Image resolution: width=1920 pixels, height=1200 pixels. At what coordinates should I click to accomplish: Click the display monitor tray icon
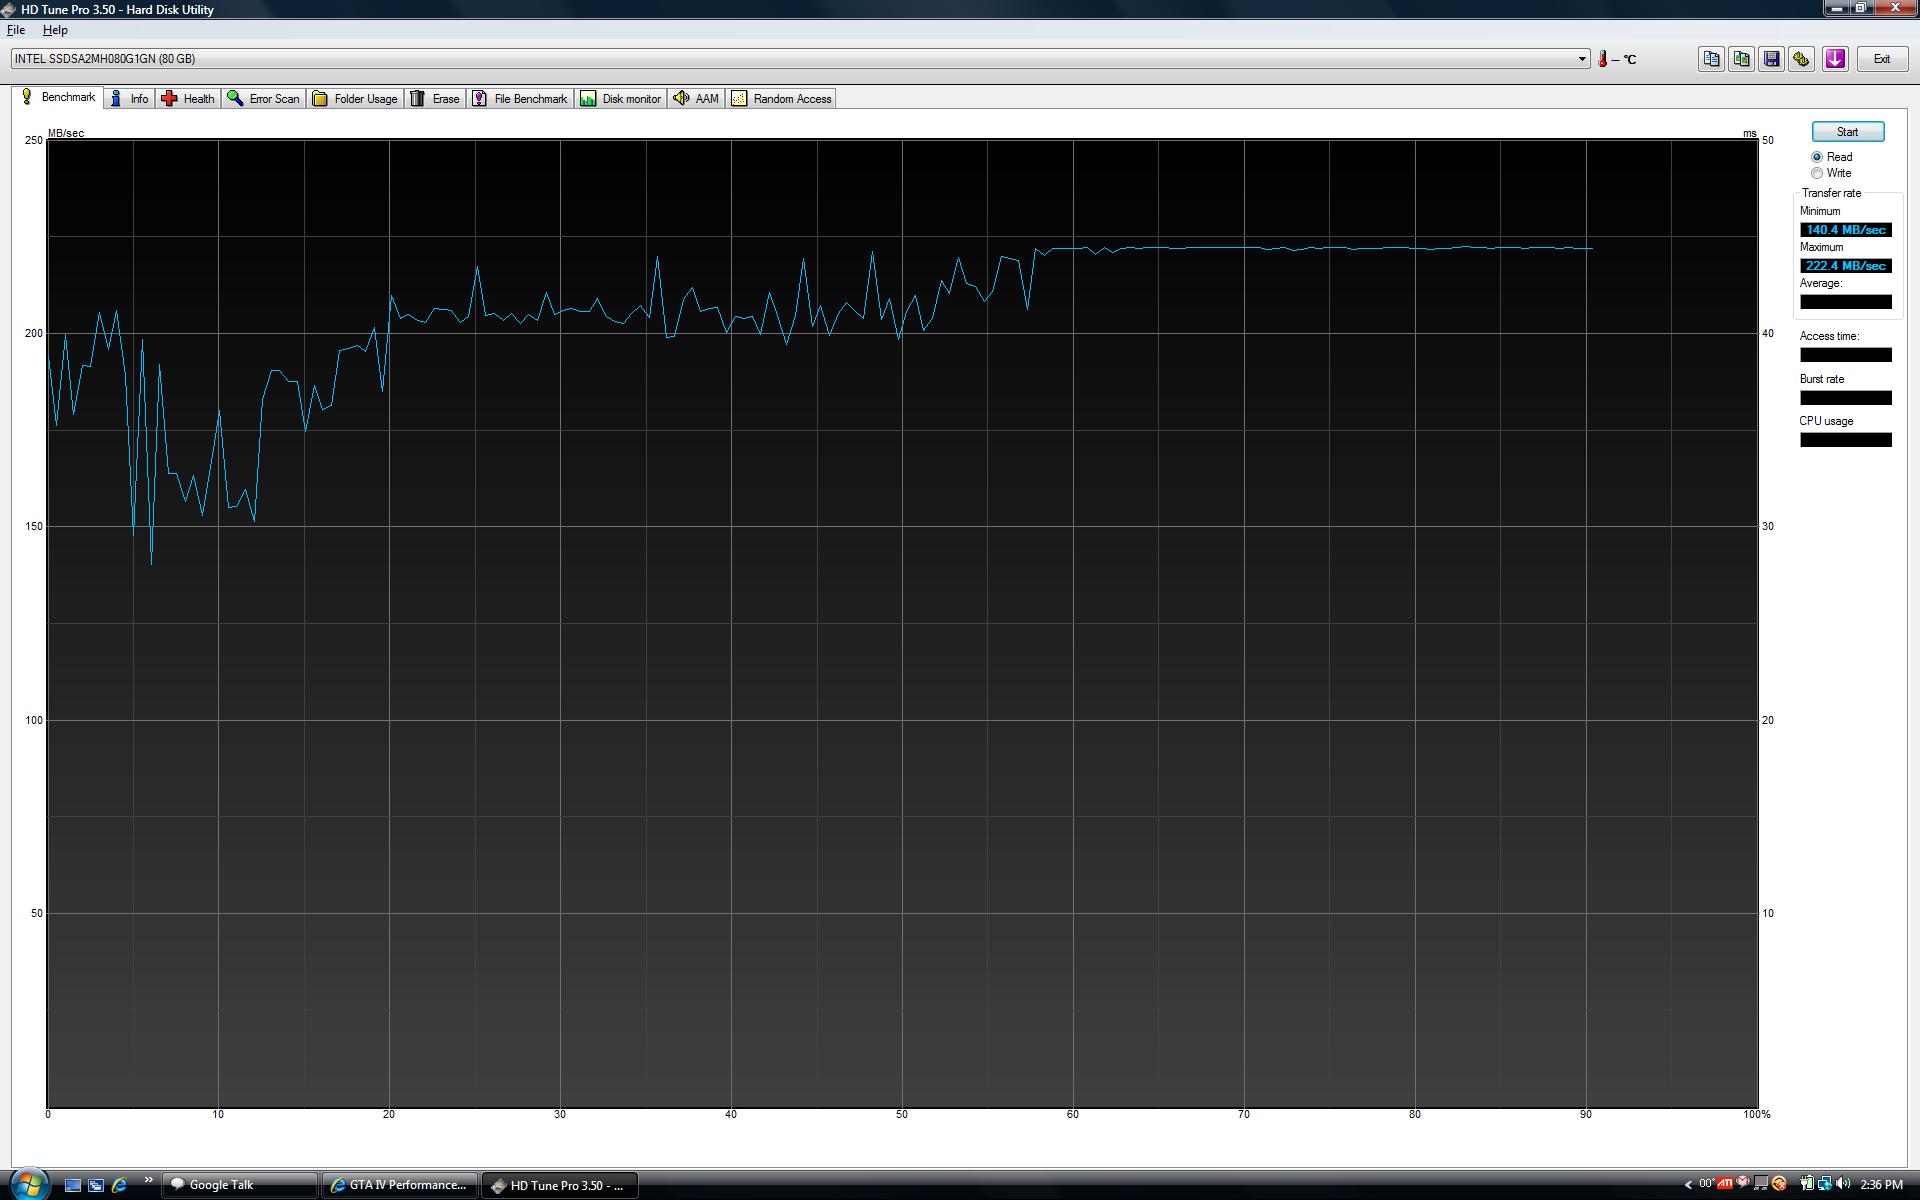click(x=1760, y=1185)
